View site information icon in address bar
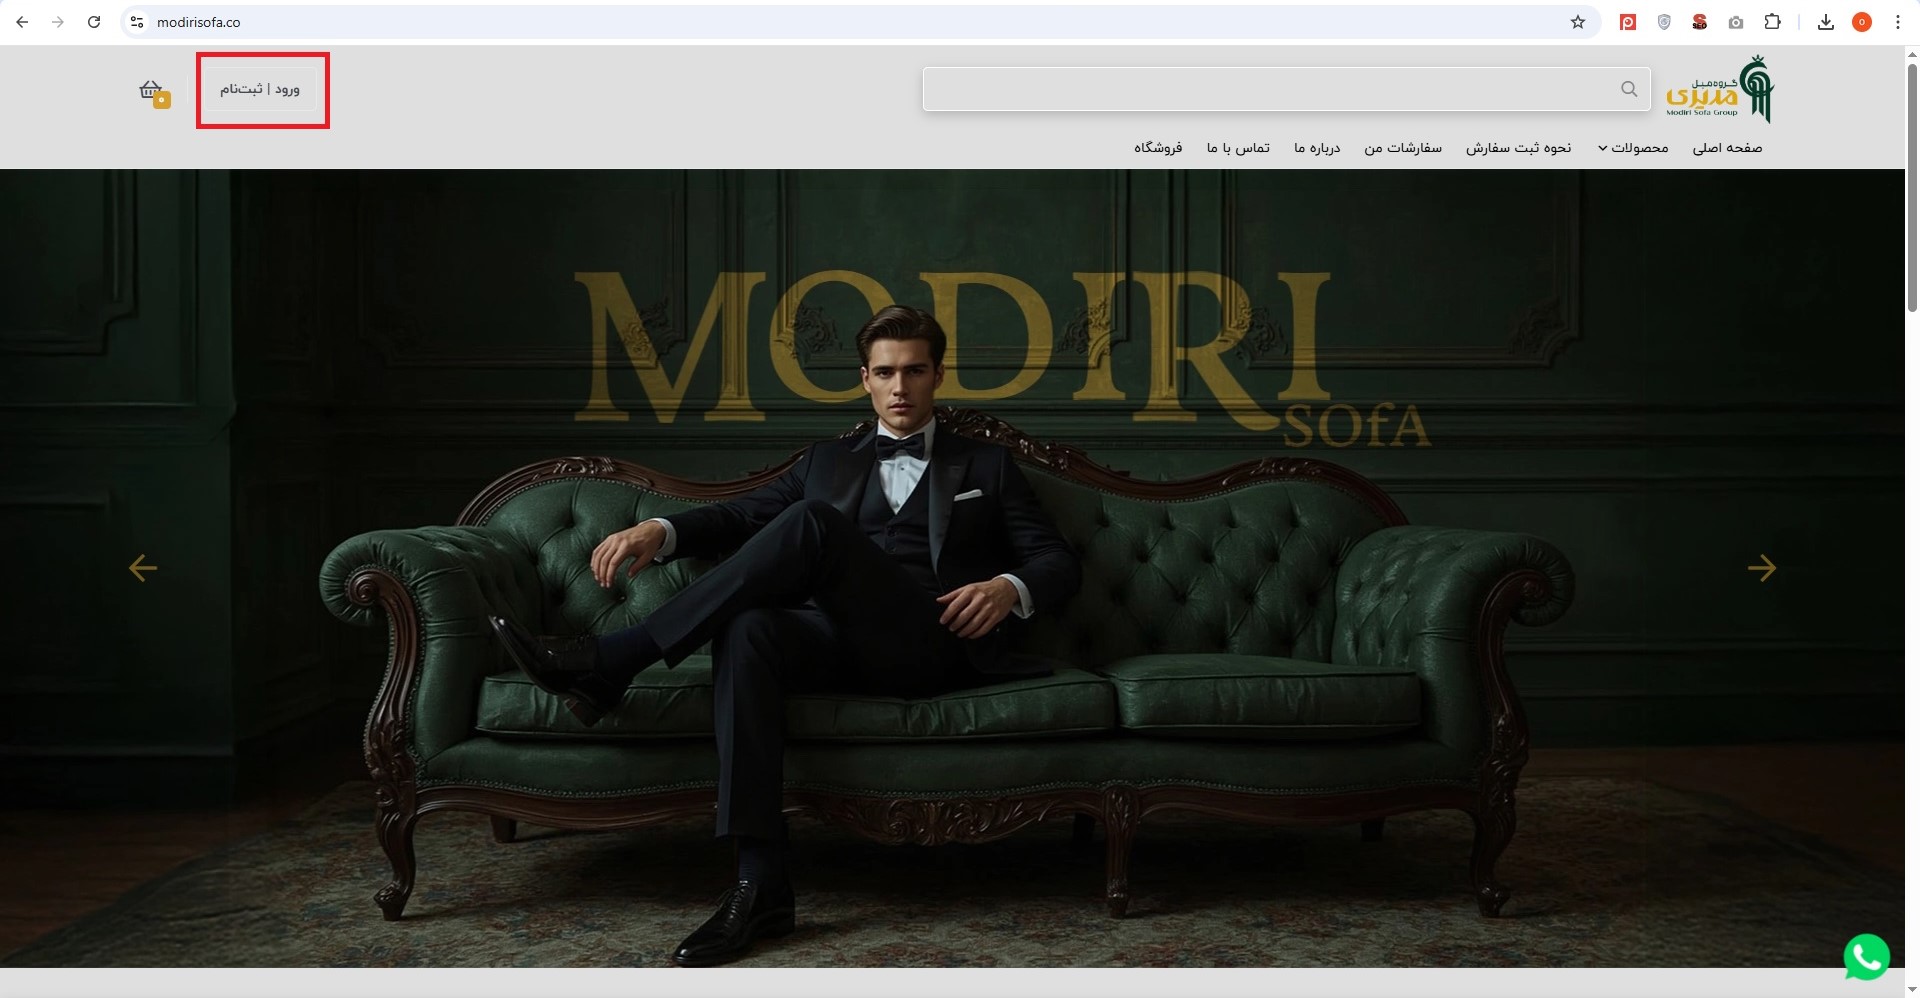 (x=138, y=22)
